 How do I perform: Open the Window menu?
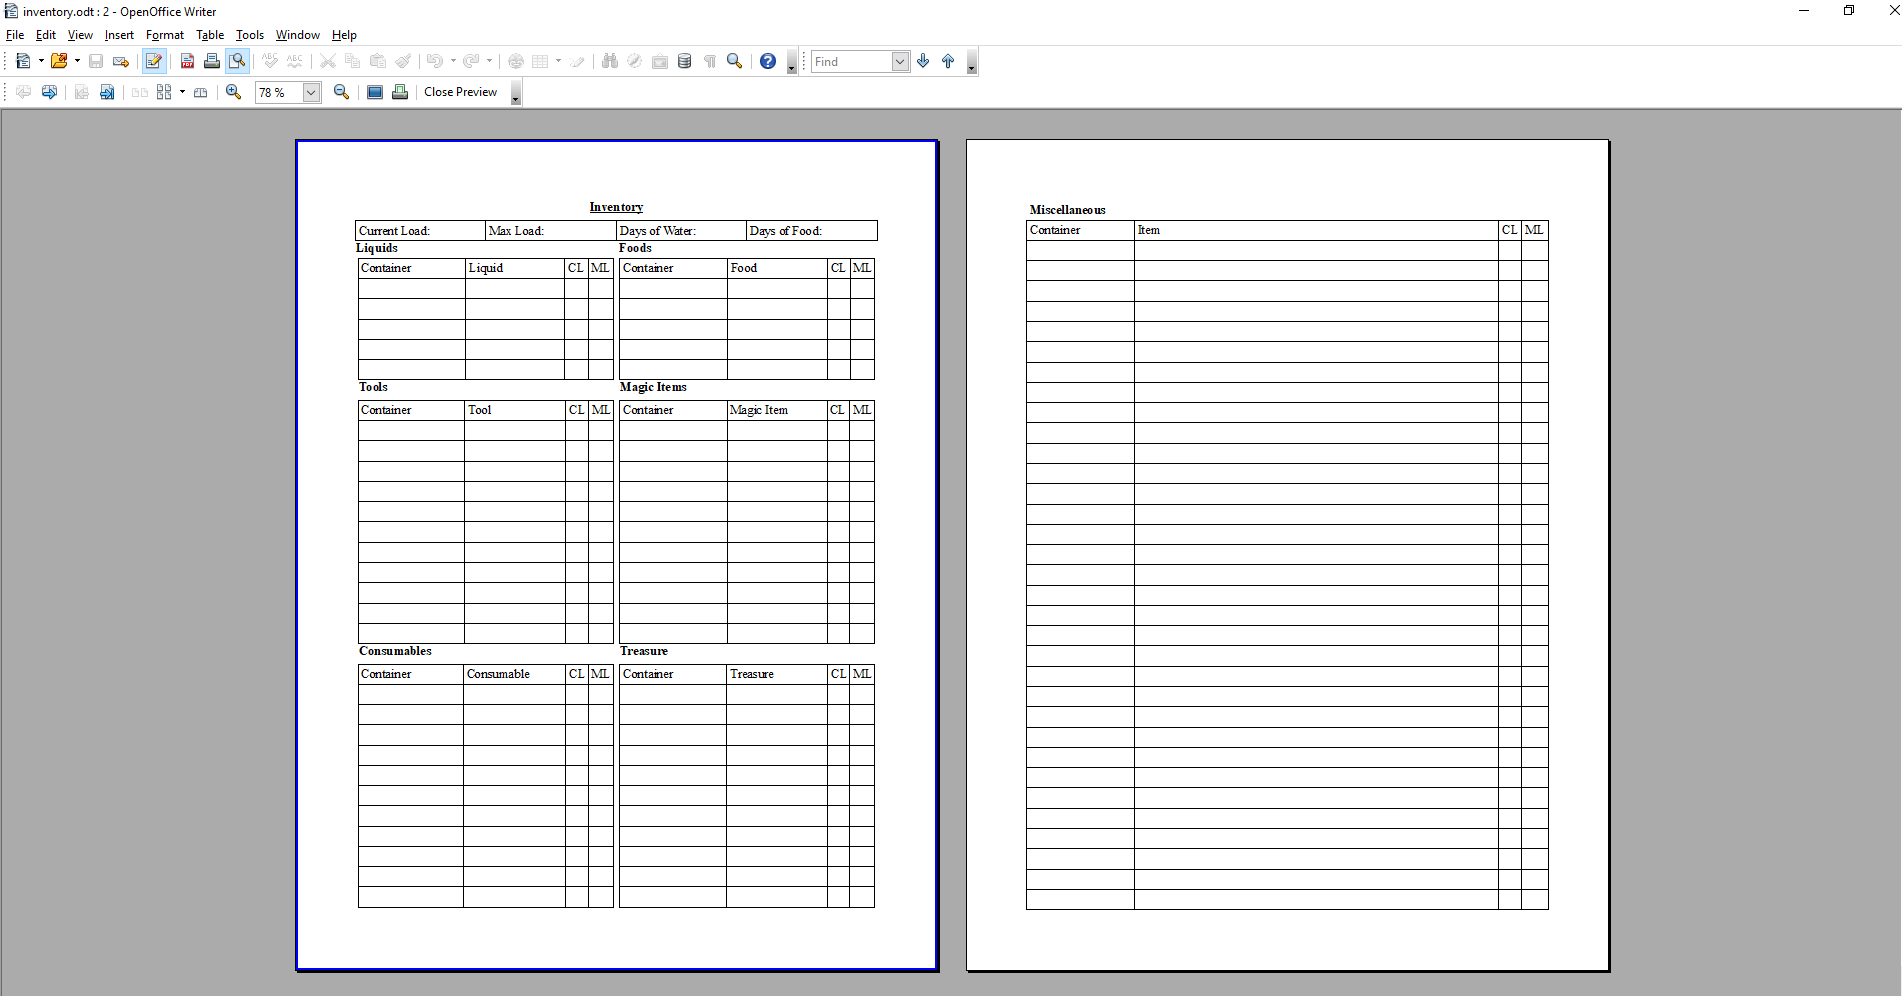[x=298, y=35]
